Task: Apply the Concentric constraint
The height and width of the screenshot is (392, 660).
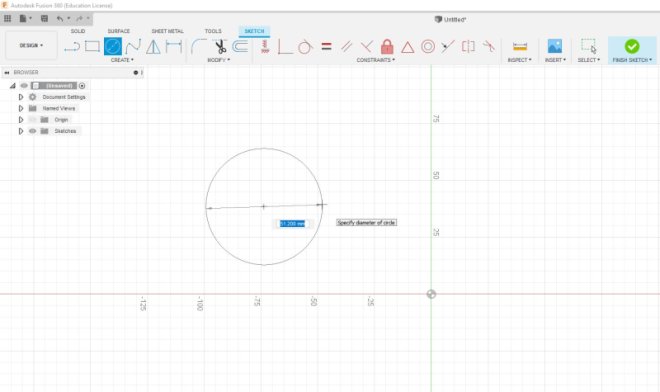Action: point(428,46)
